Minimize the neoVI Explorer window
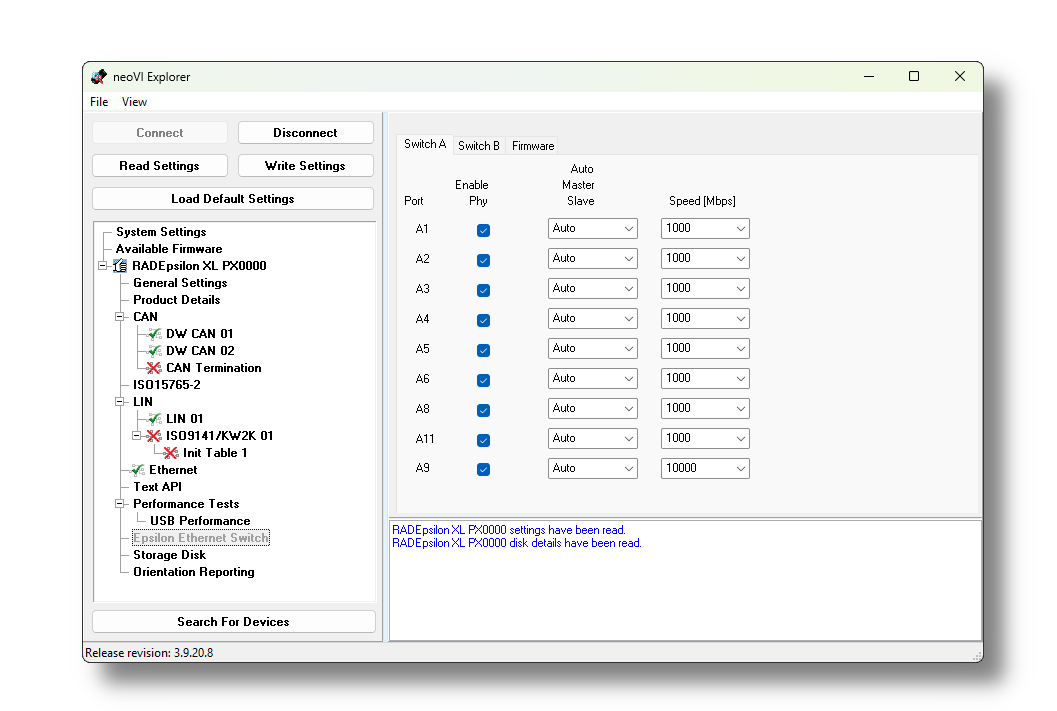 coord(869,76)
